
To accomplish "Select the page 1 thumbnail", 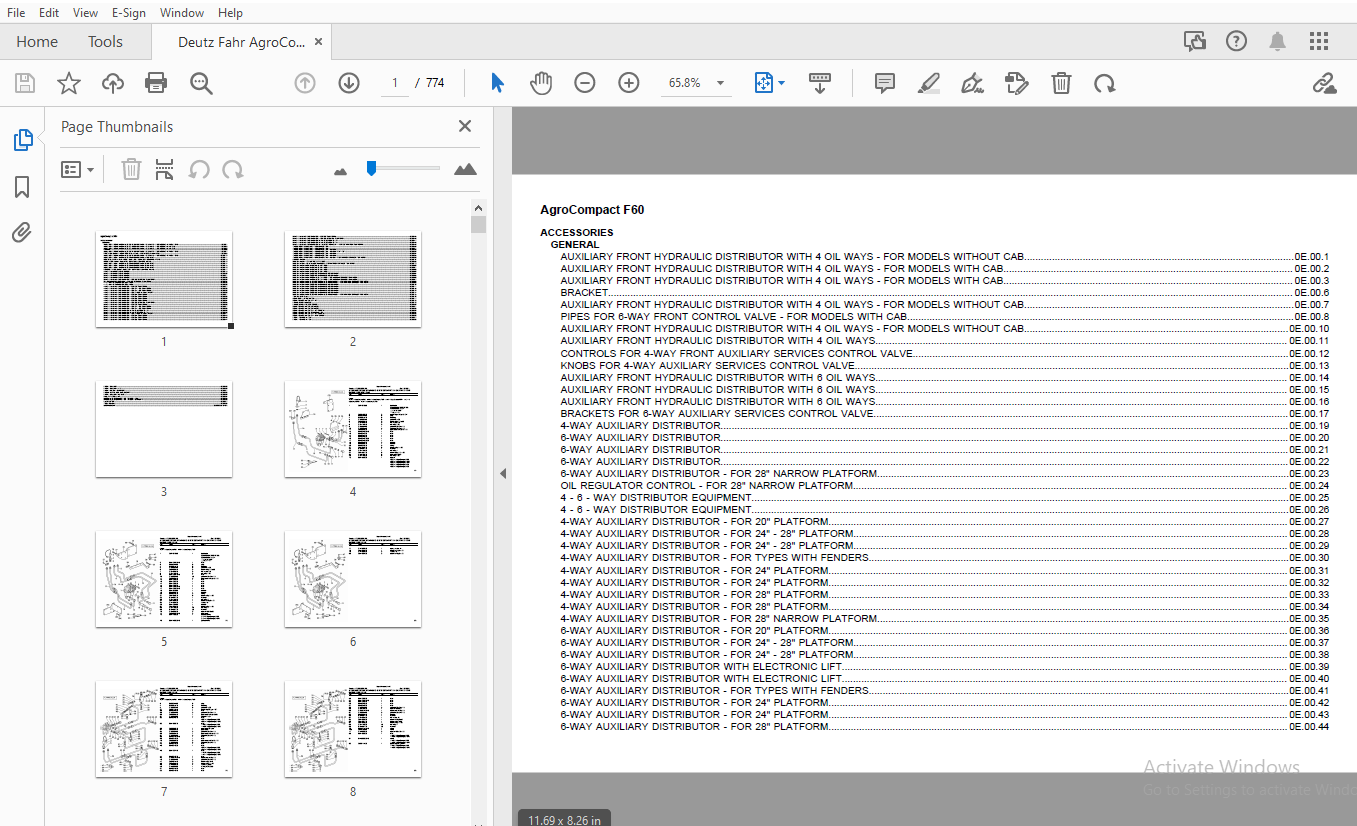I will click(164, 279).
